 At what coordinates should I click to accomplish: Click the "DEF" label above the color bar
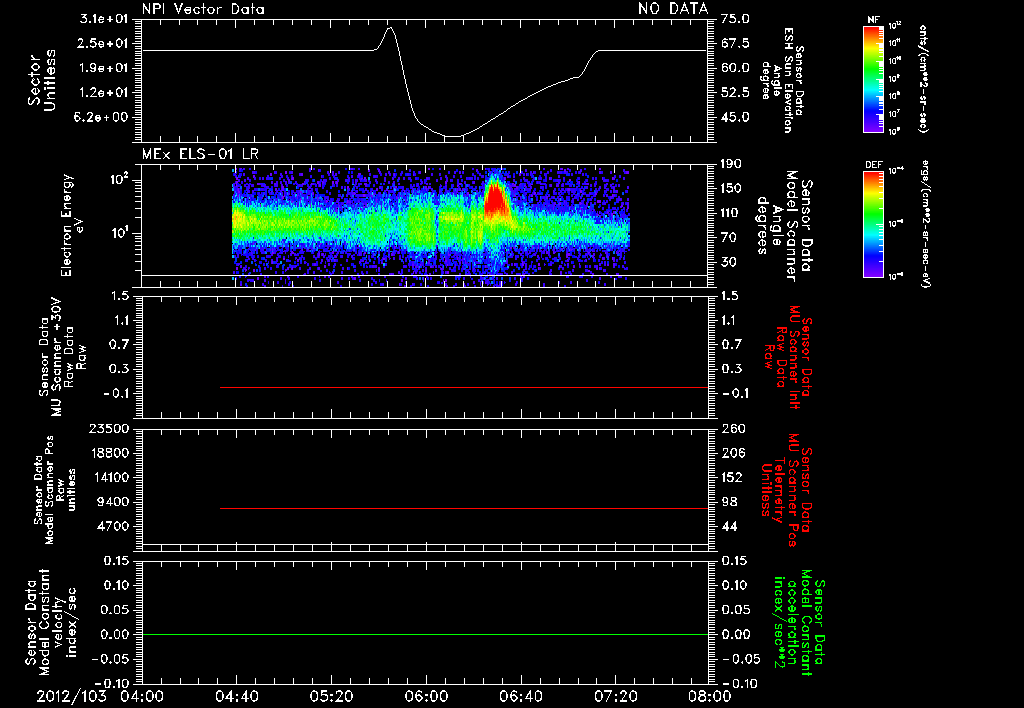(x=873, y=165)
